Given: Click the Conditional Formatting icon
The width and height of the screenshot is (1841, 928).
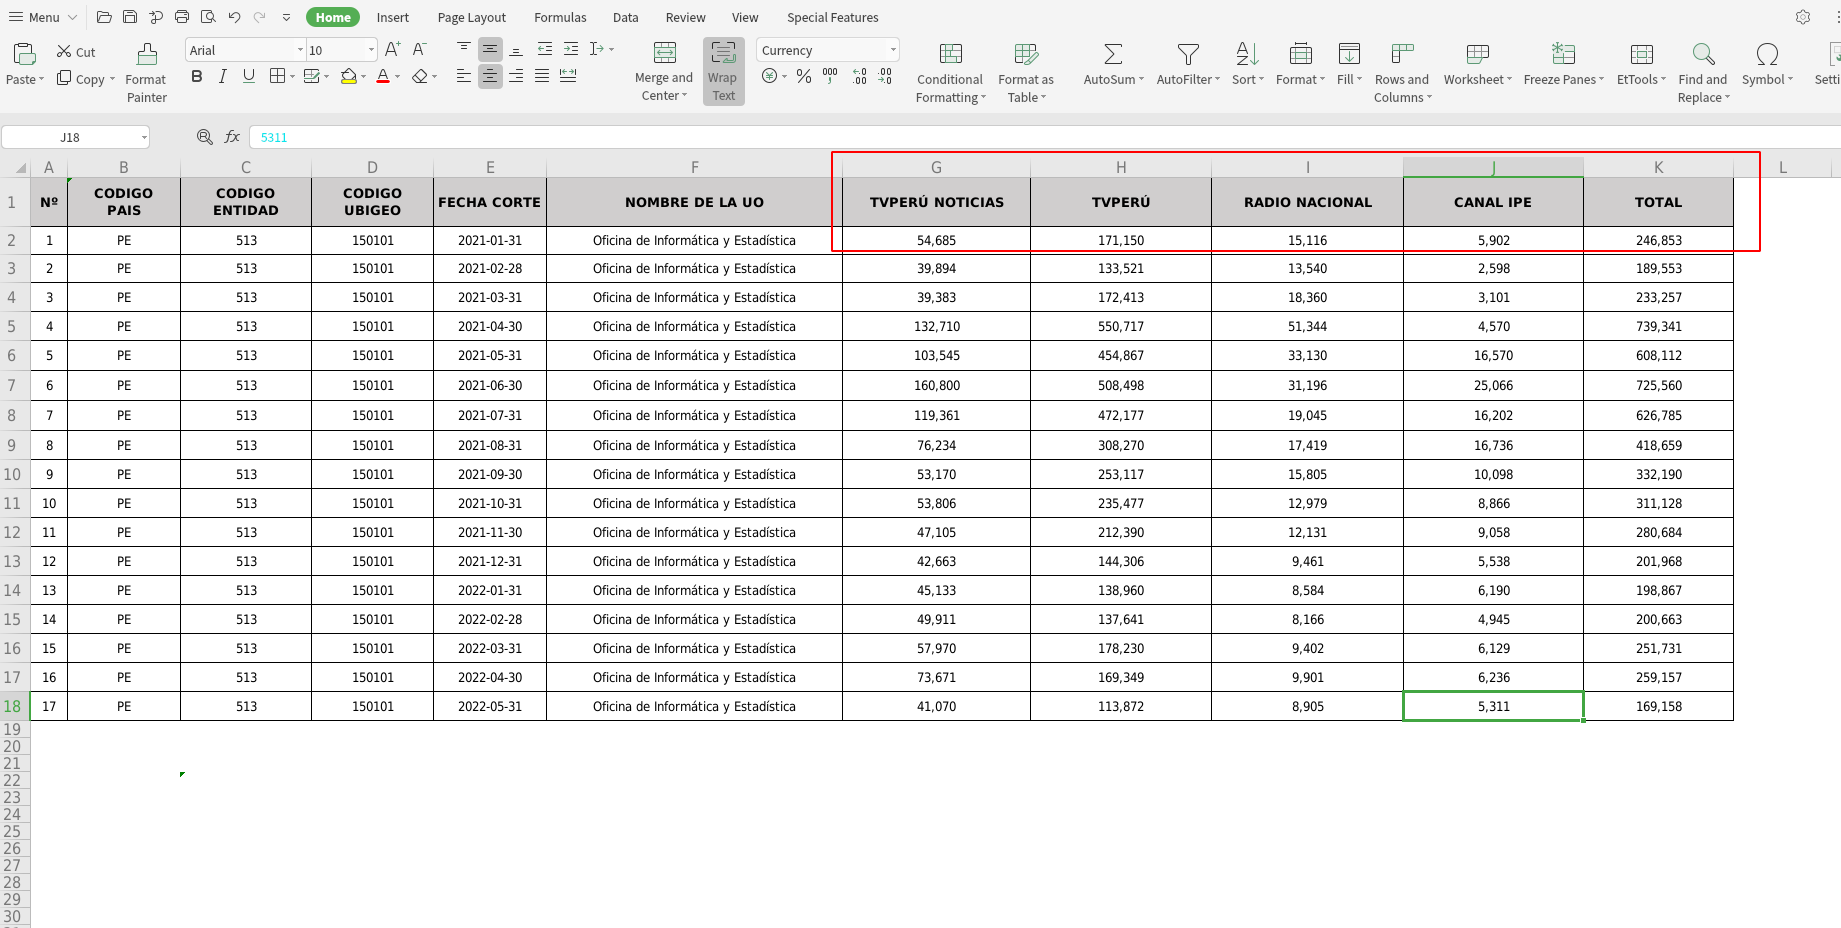Looking at the screenshot, I should tap(950, 55).
